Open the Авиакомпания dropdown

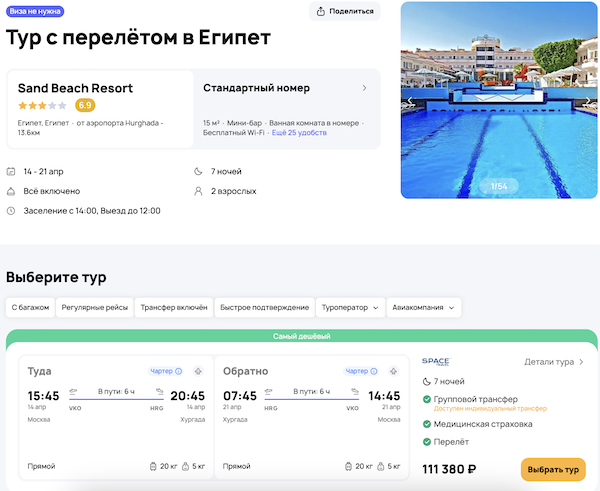pos(424,308)
